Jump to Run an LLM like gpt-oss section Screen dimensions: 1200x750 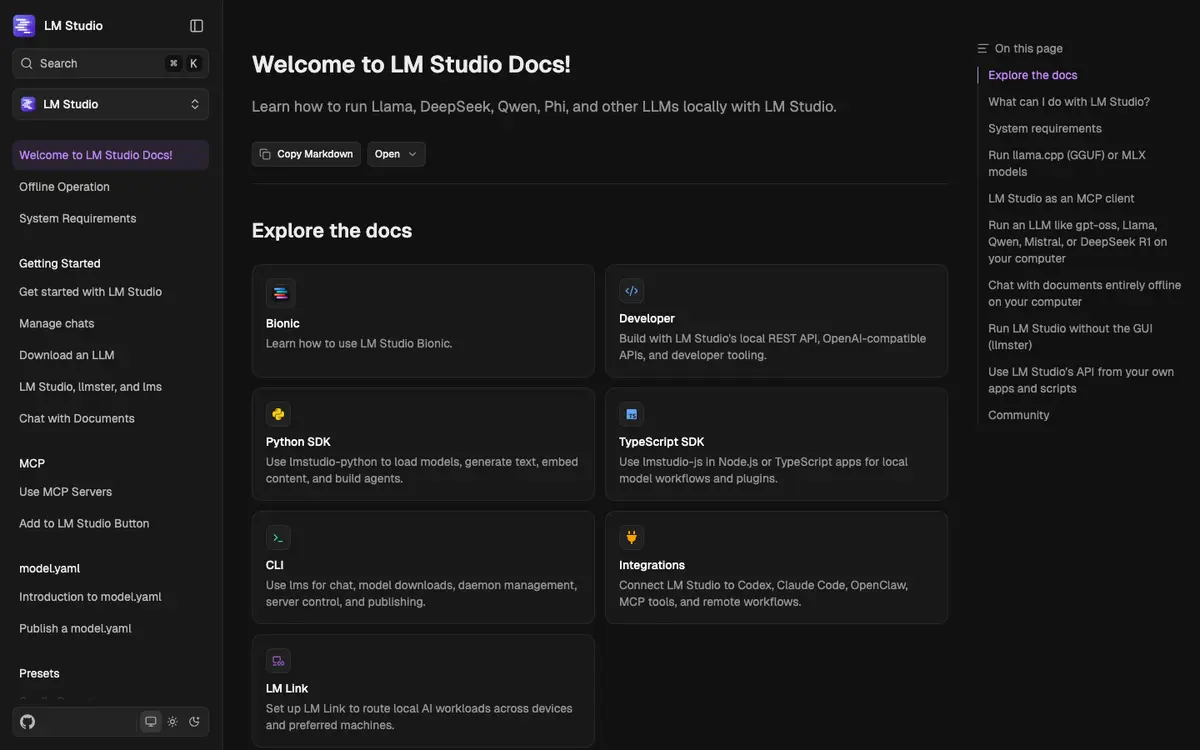tap(1078, 242)
